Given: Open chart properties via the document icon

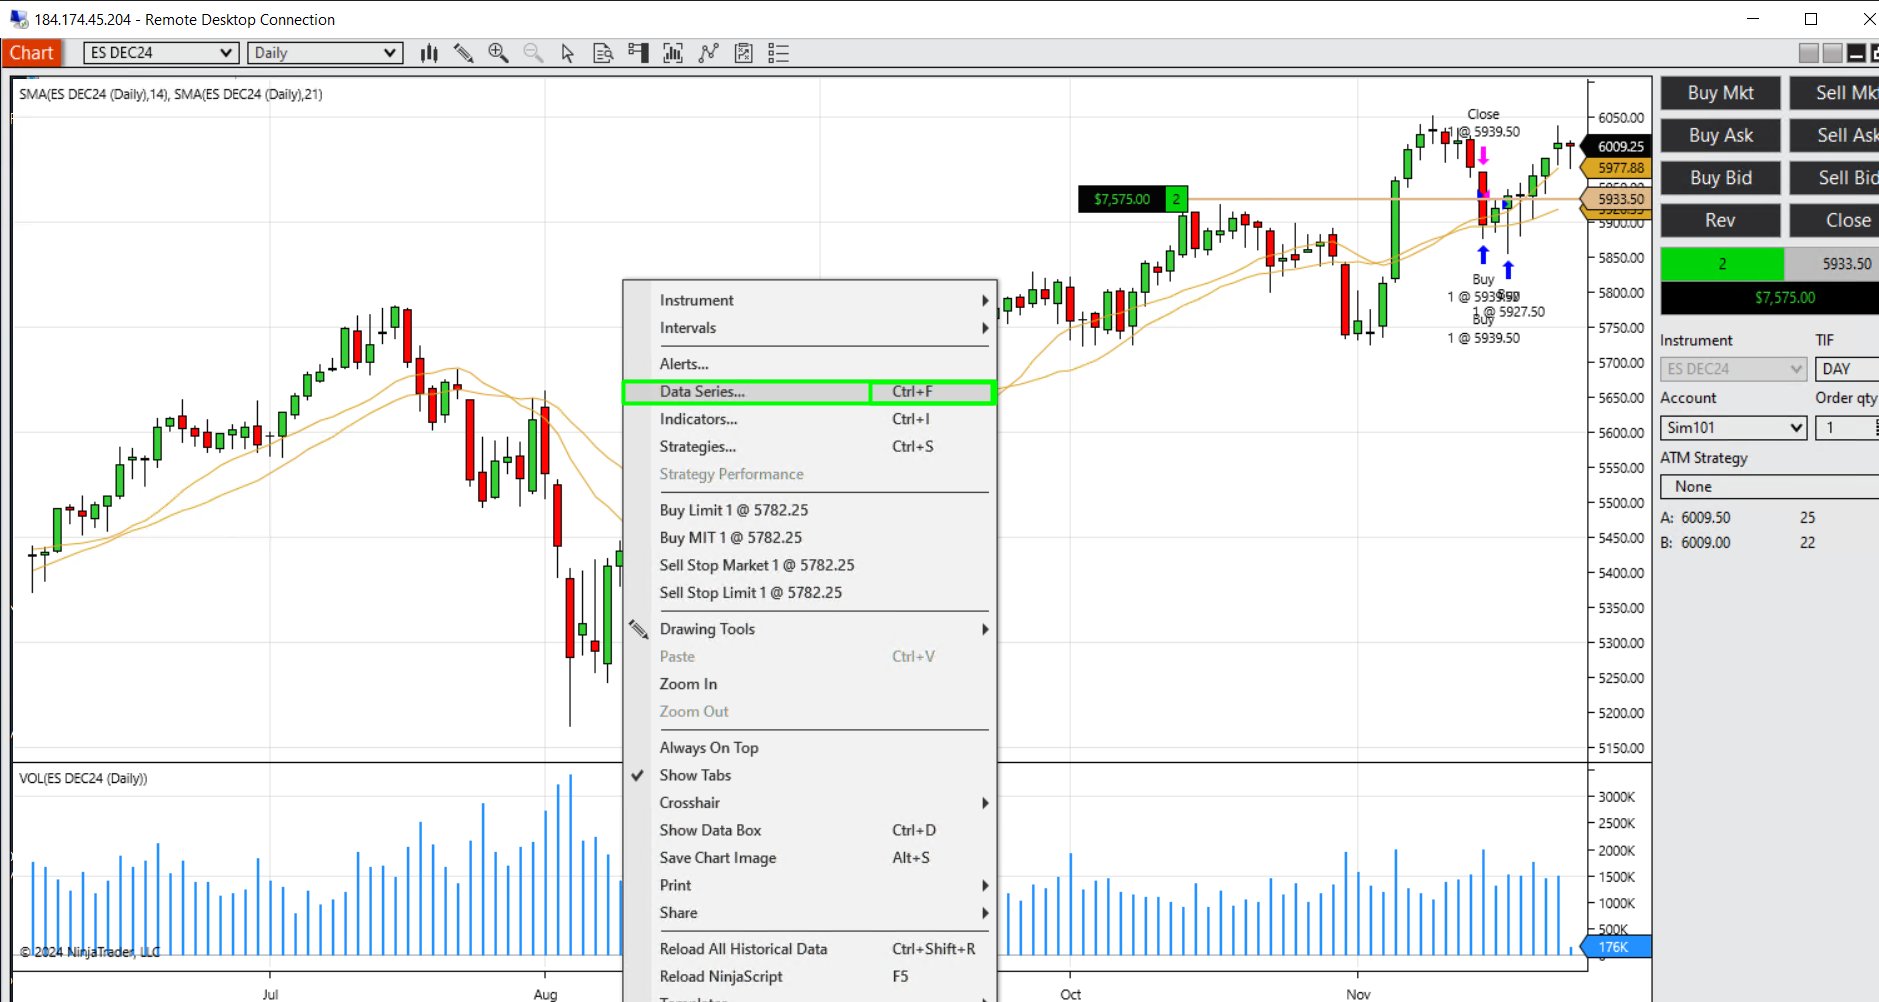Looking at the screenshot, I should click(x=603, y=52).
